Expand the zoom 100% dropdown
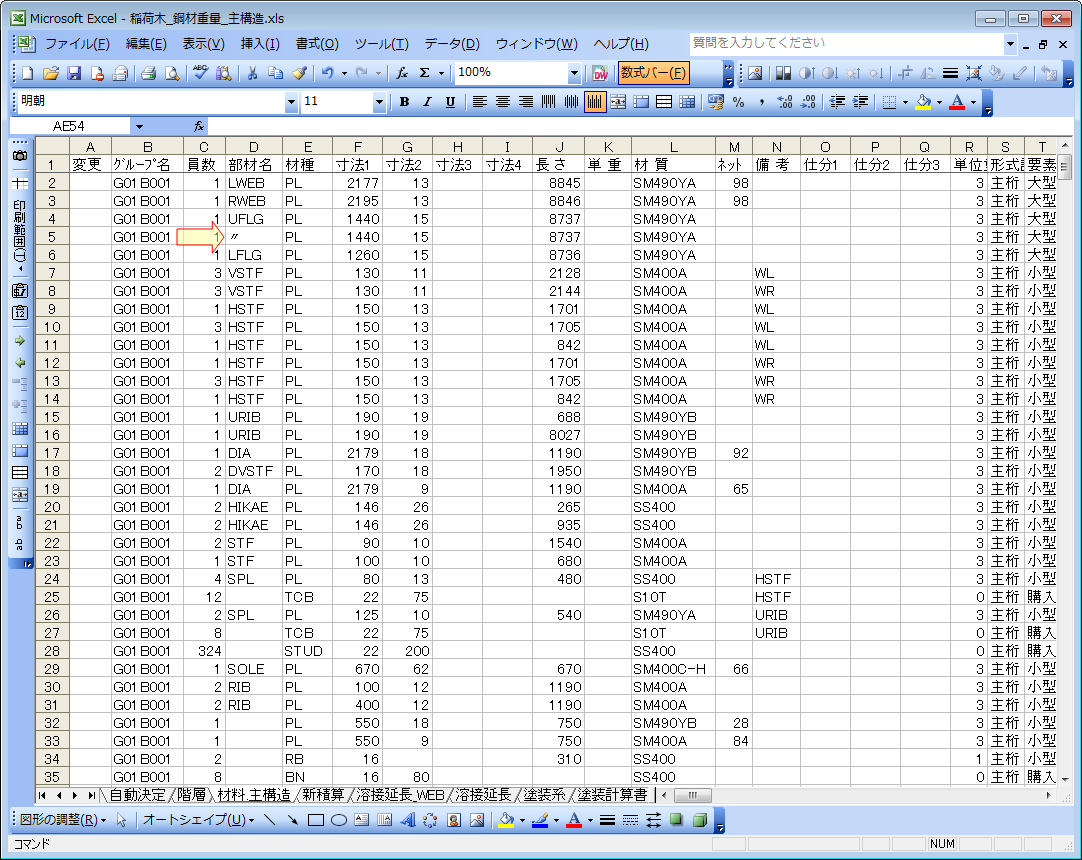Viewport: 1082px width, 860px height. coord(574,73)
